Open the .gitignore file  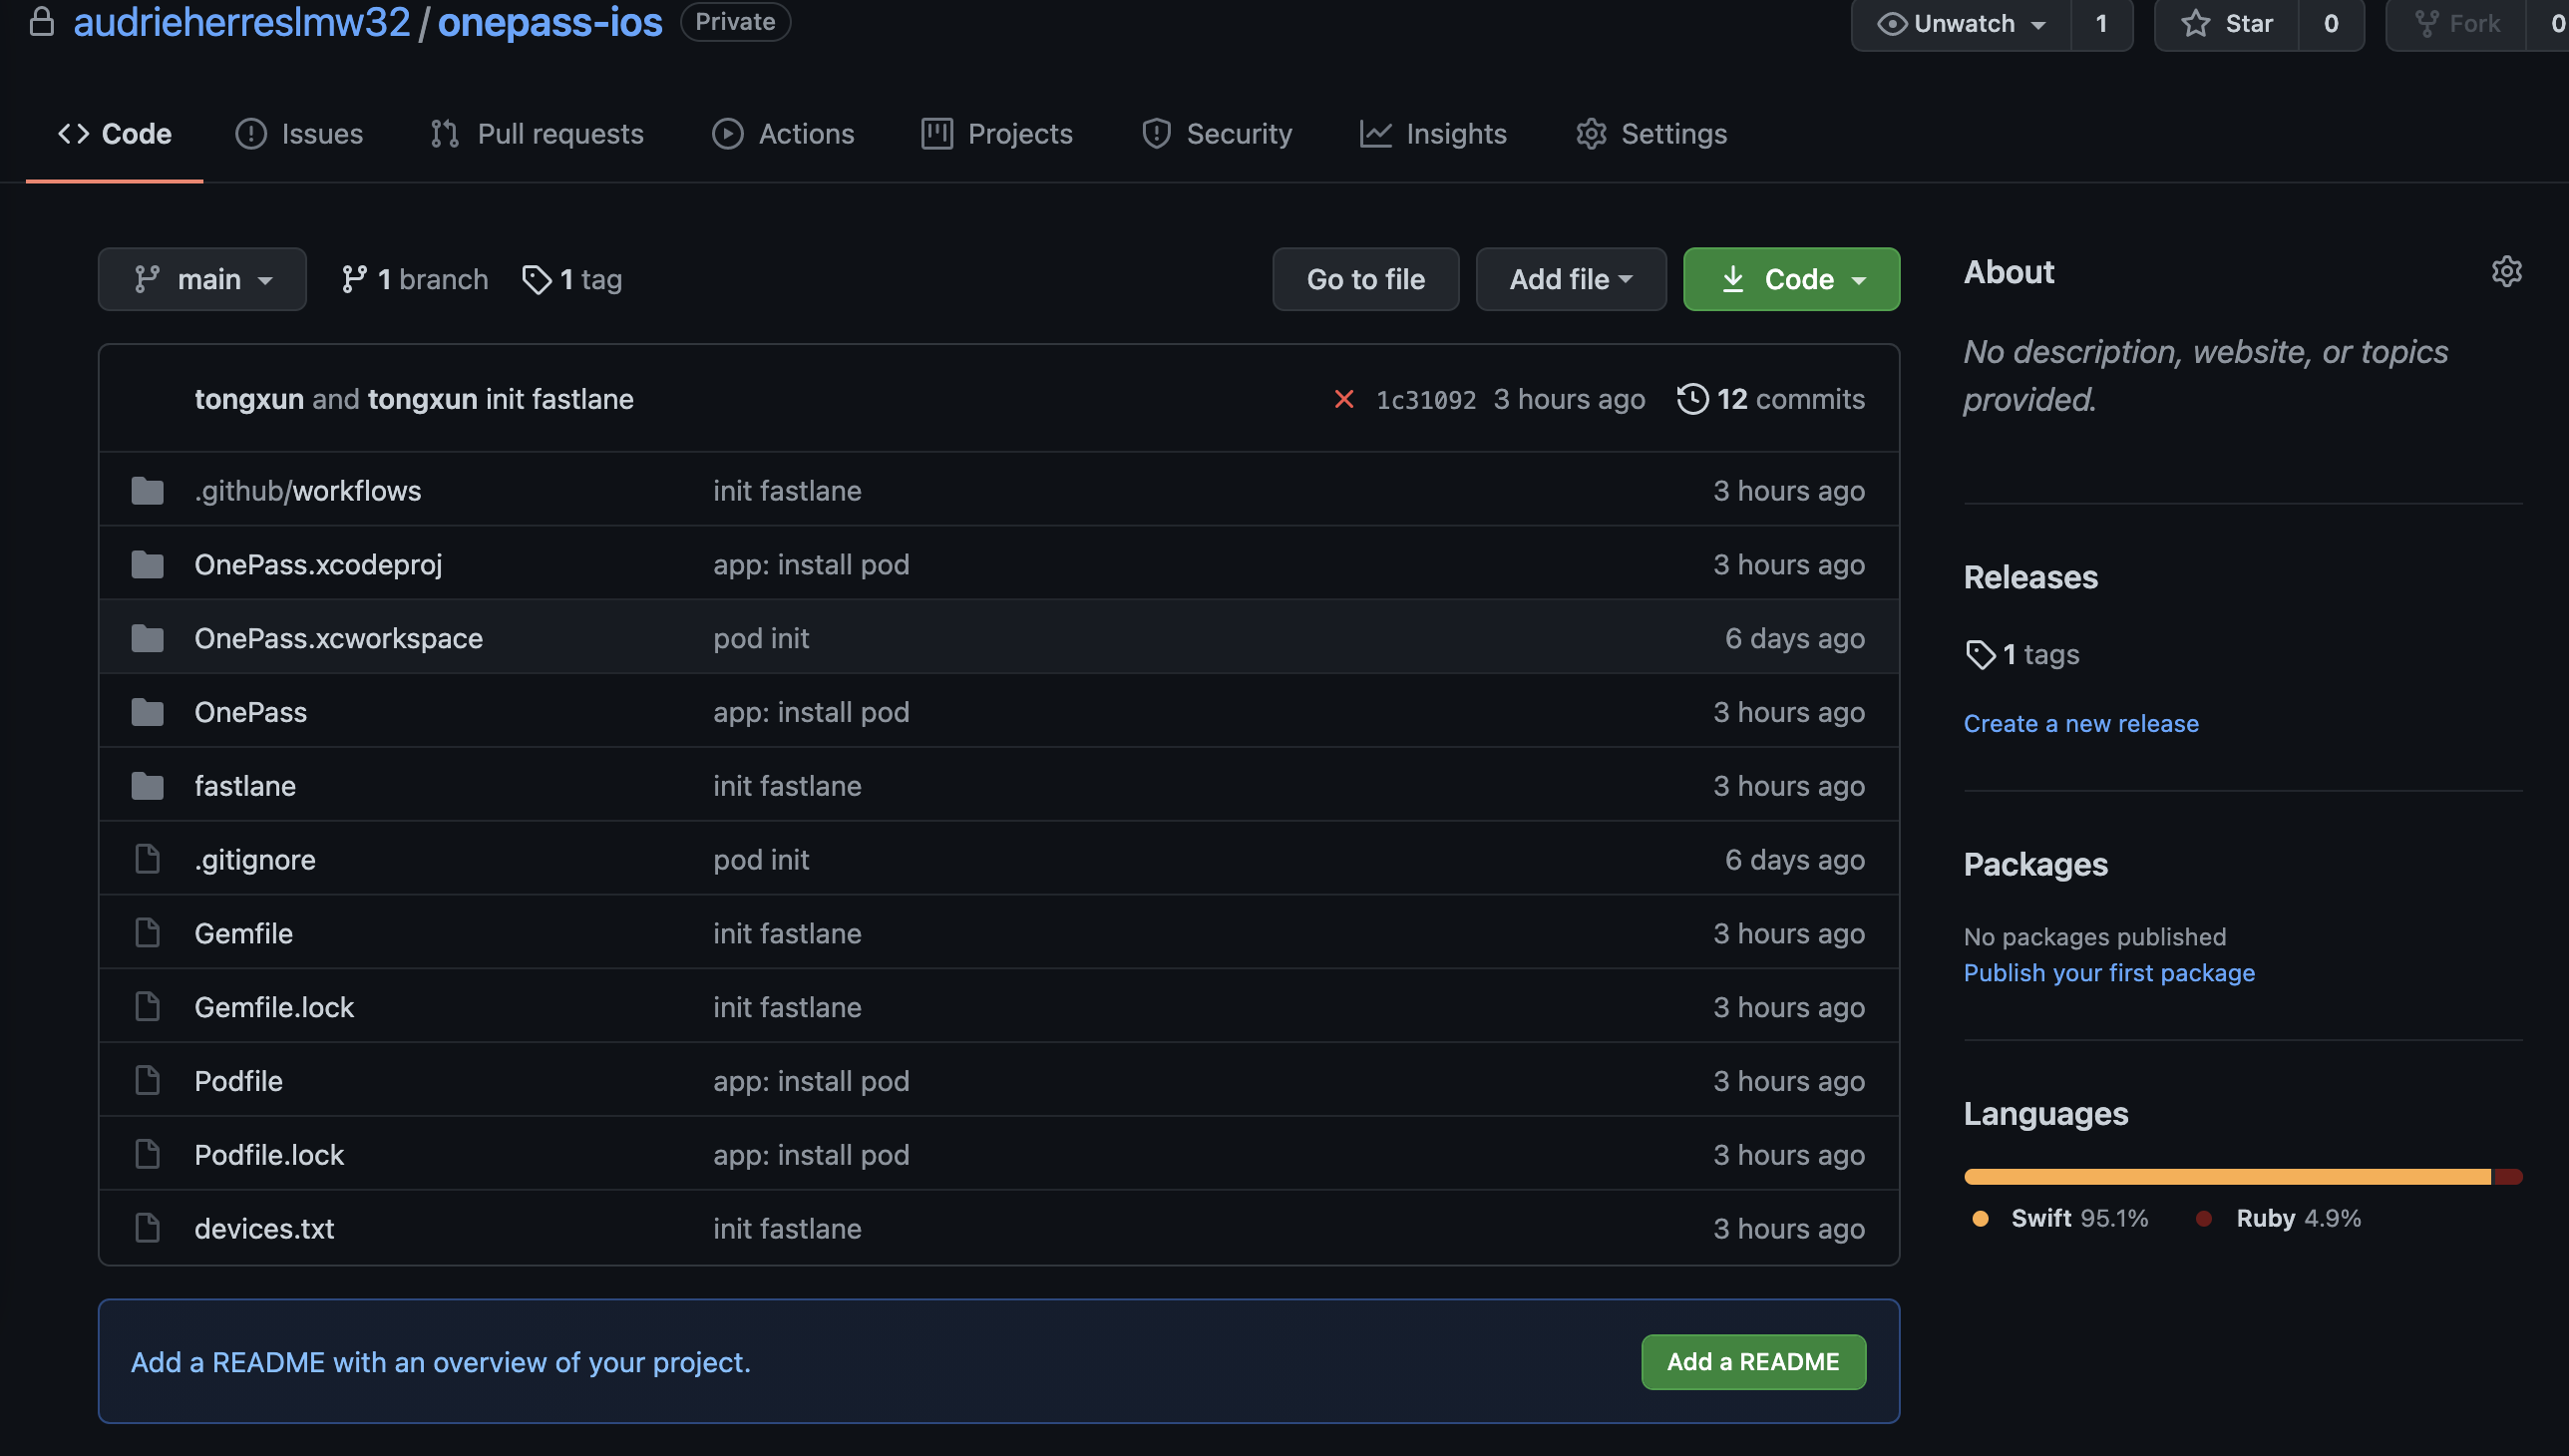tap(255, 860)
